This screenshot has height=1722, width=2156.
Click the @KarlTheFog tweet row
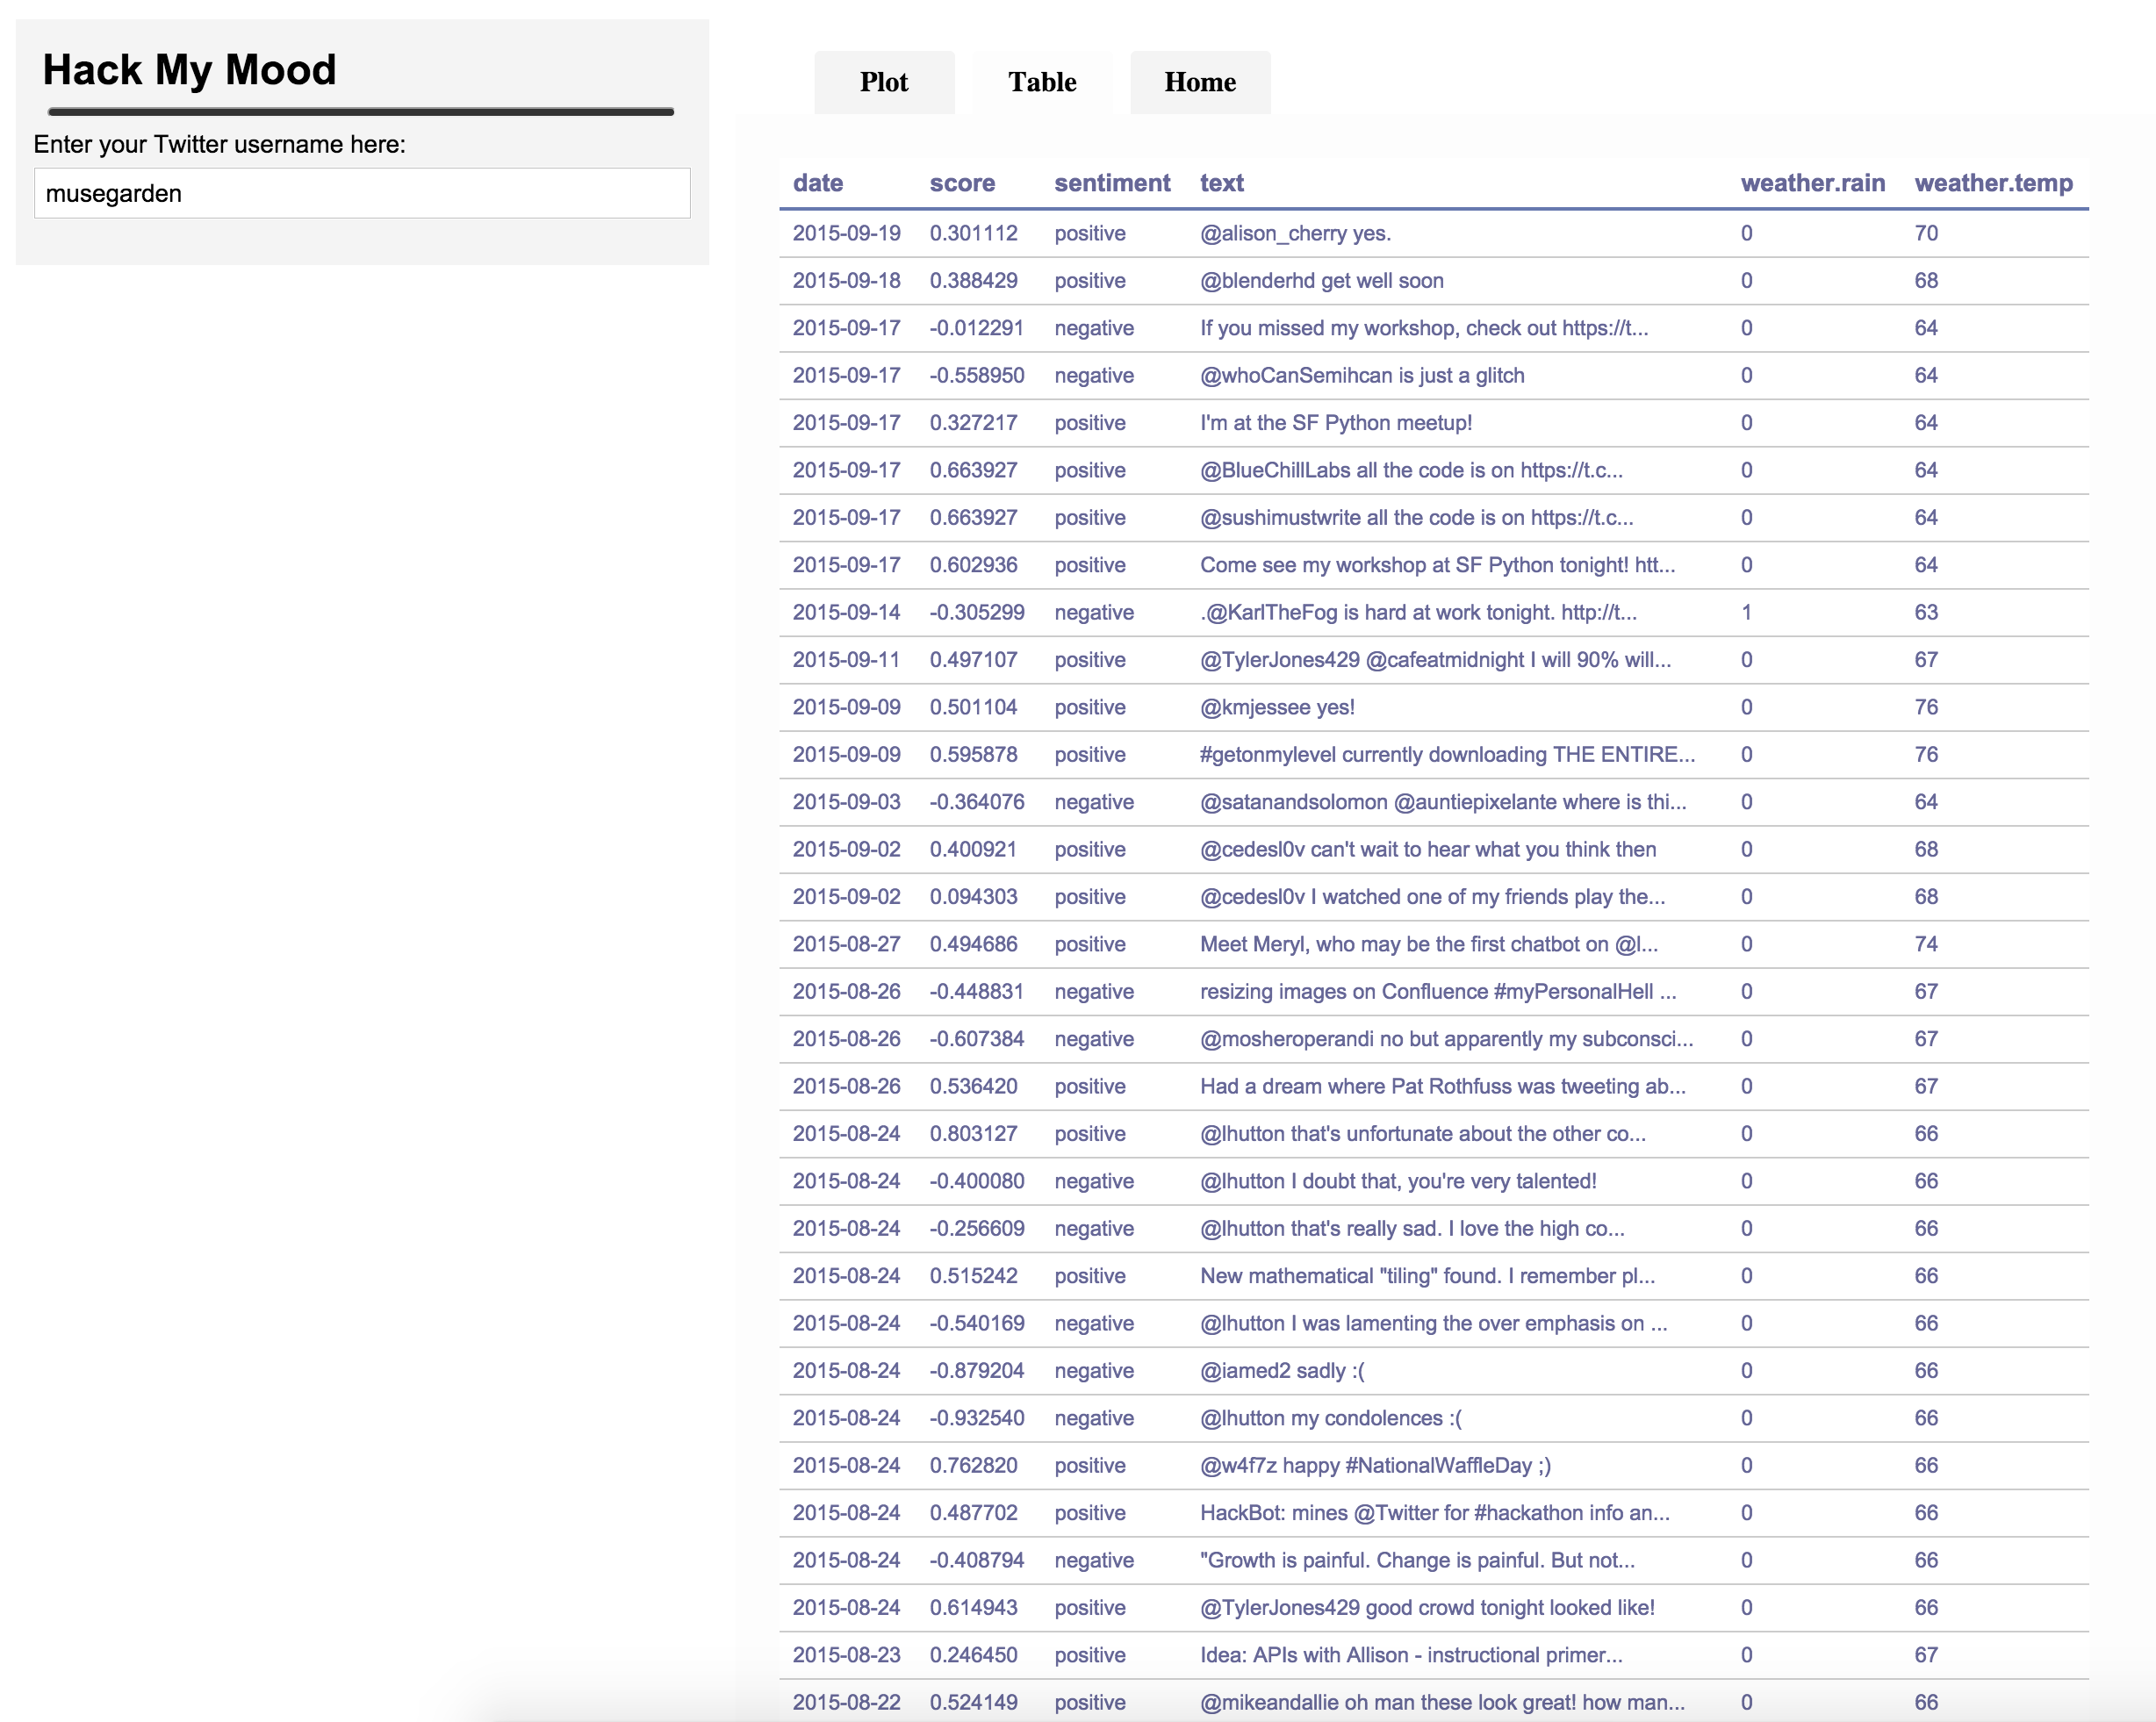point(1417,612)
